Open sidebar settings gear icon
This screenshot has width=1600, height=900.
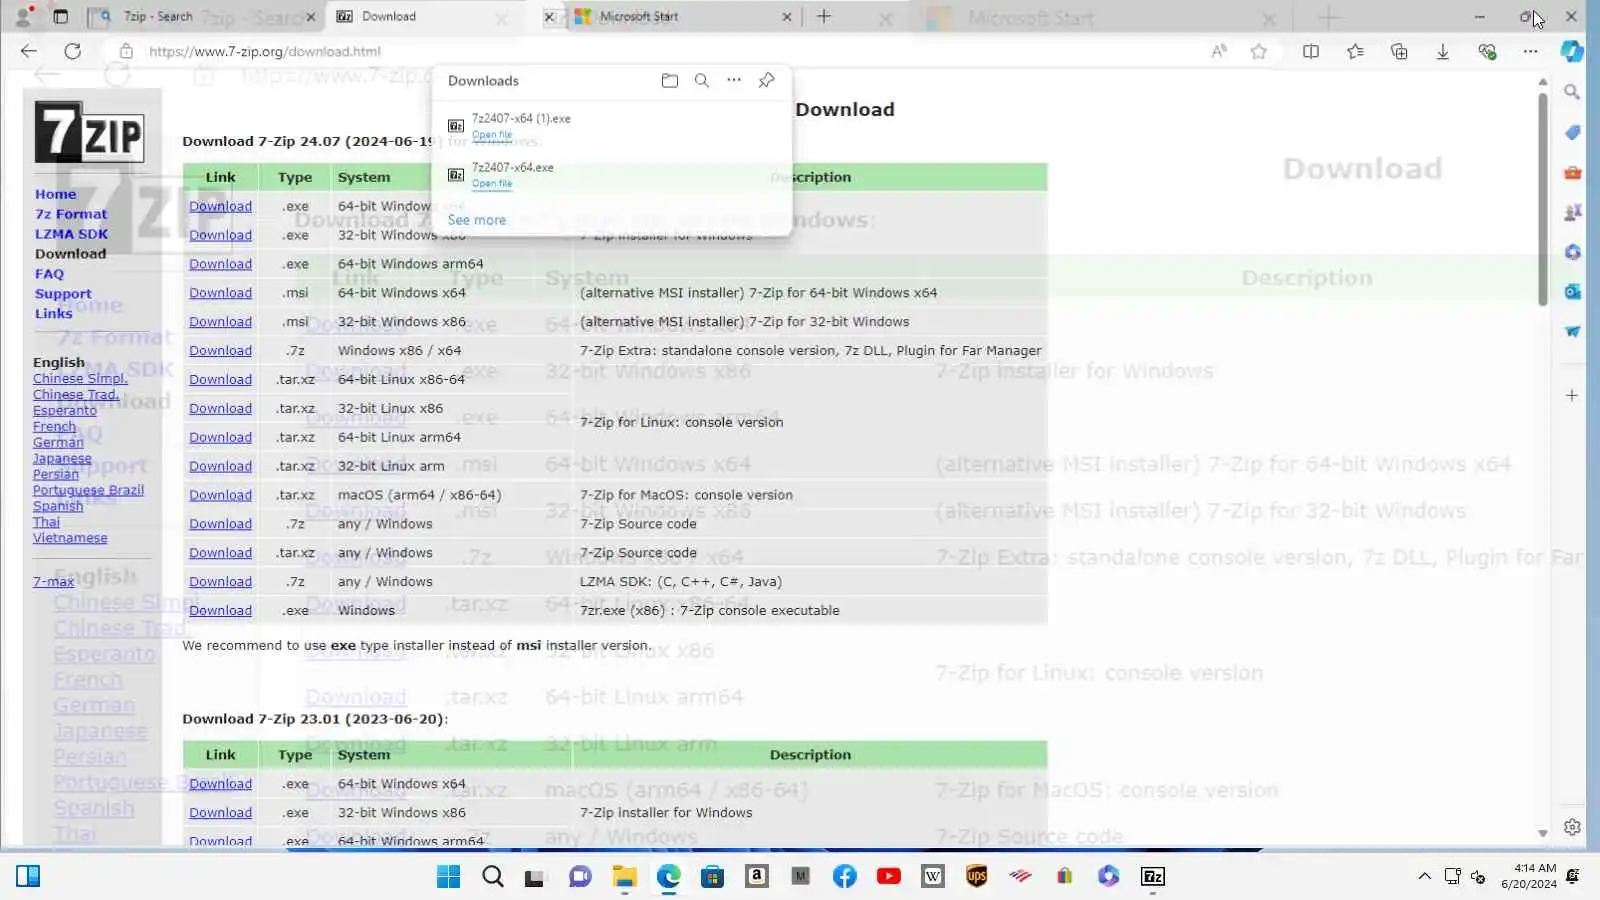point(1572,827)
